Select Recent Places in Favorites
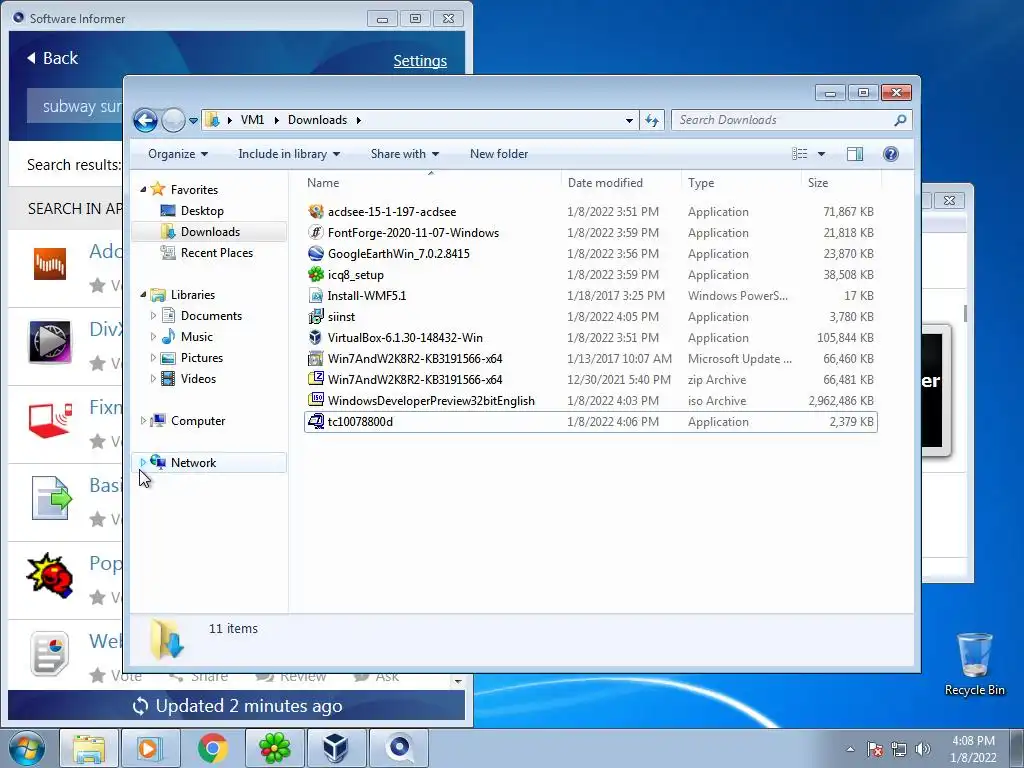The image size is (1024, 768). pos(216,253)
